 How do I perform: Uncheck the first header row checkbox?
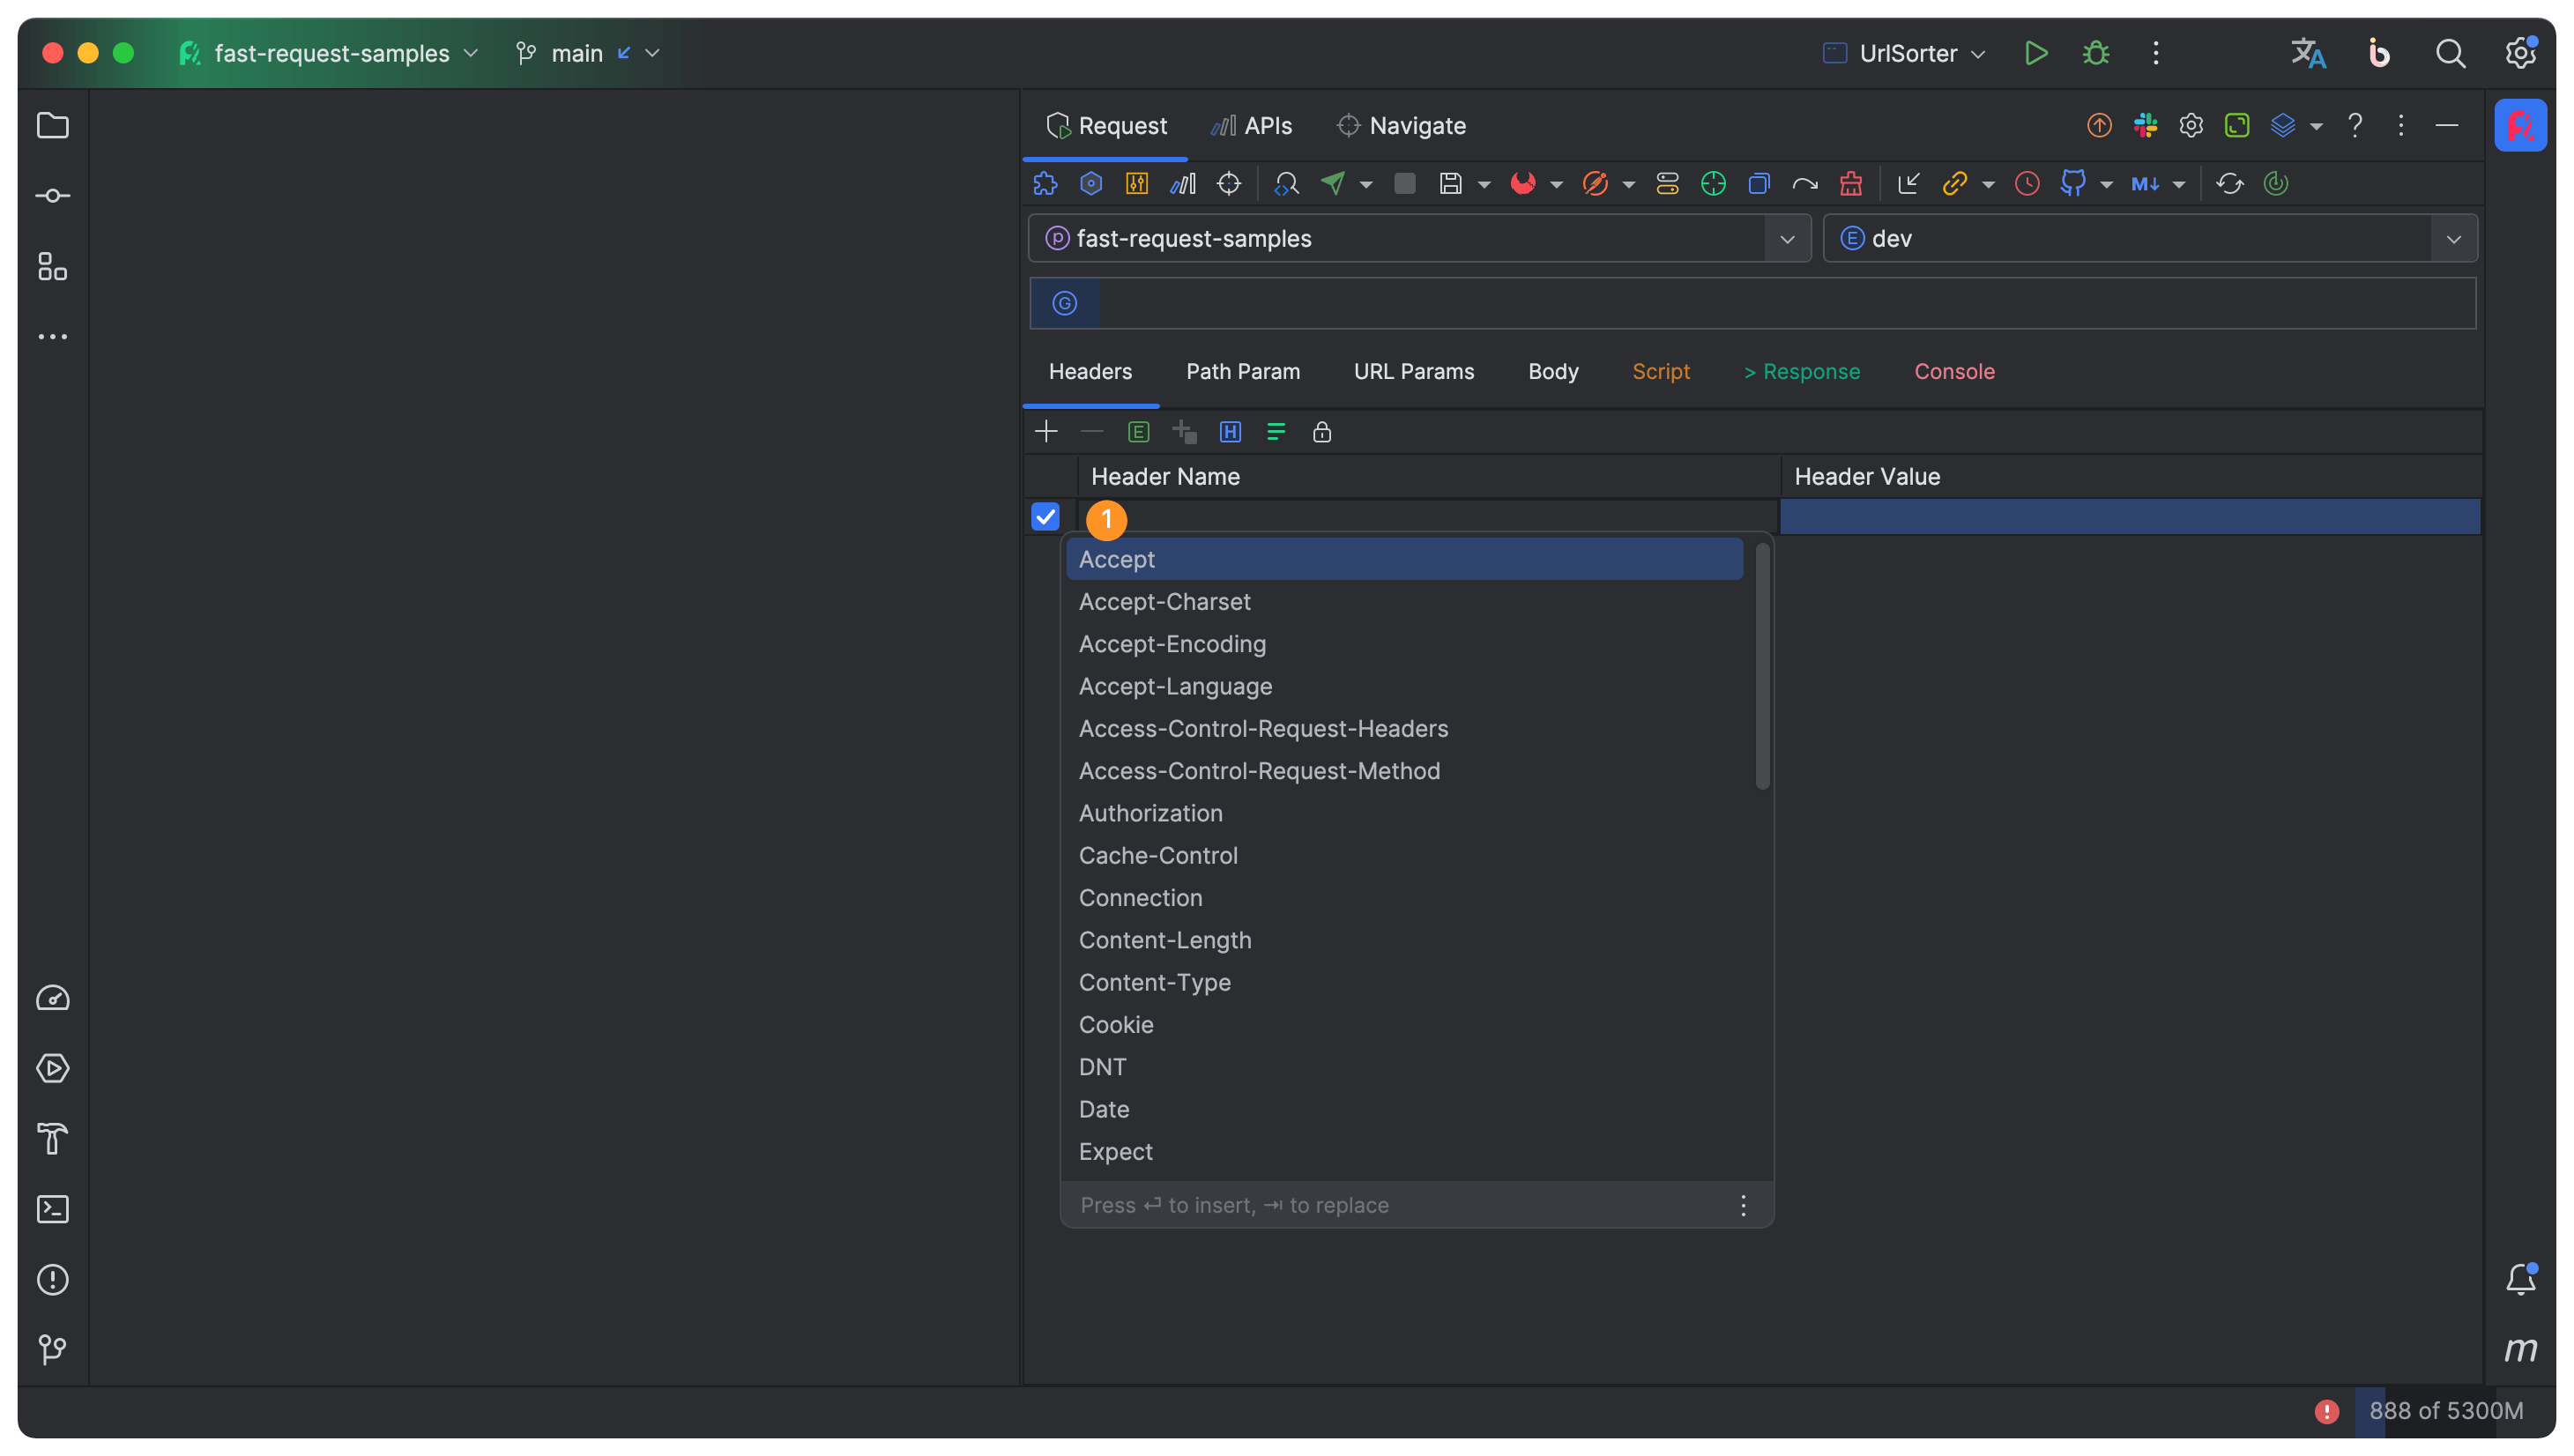point(1045,517)
